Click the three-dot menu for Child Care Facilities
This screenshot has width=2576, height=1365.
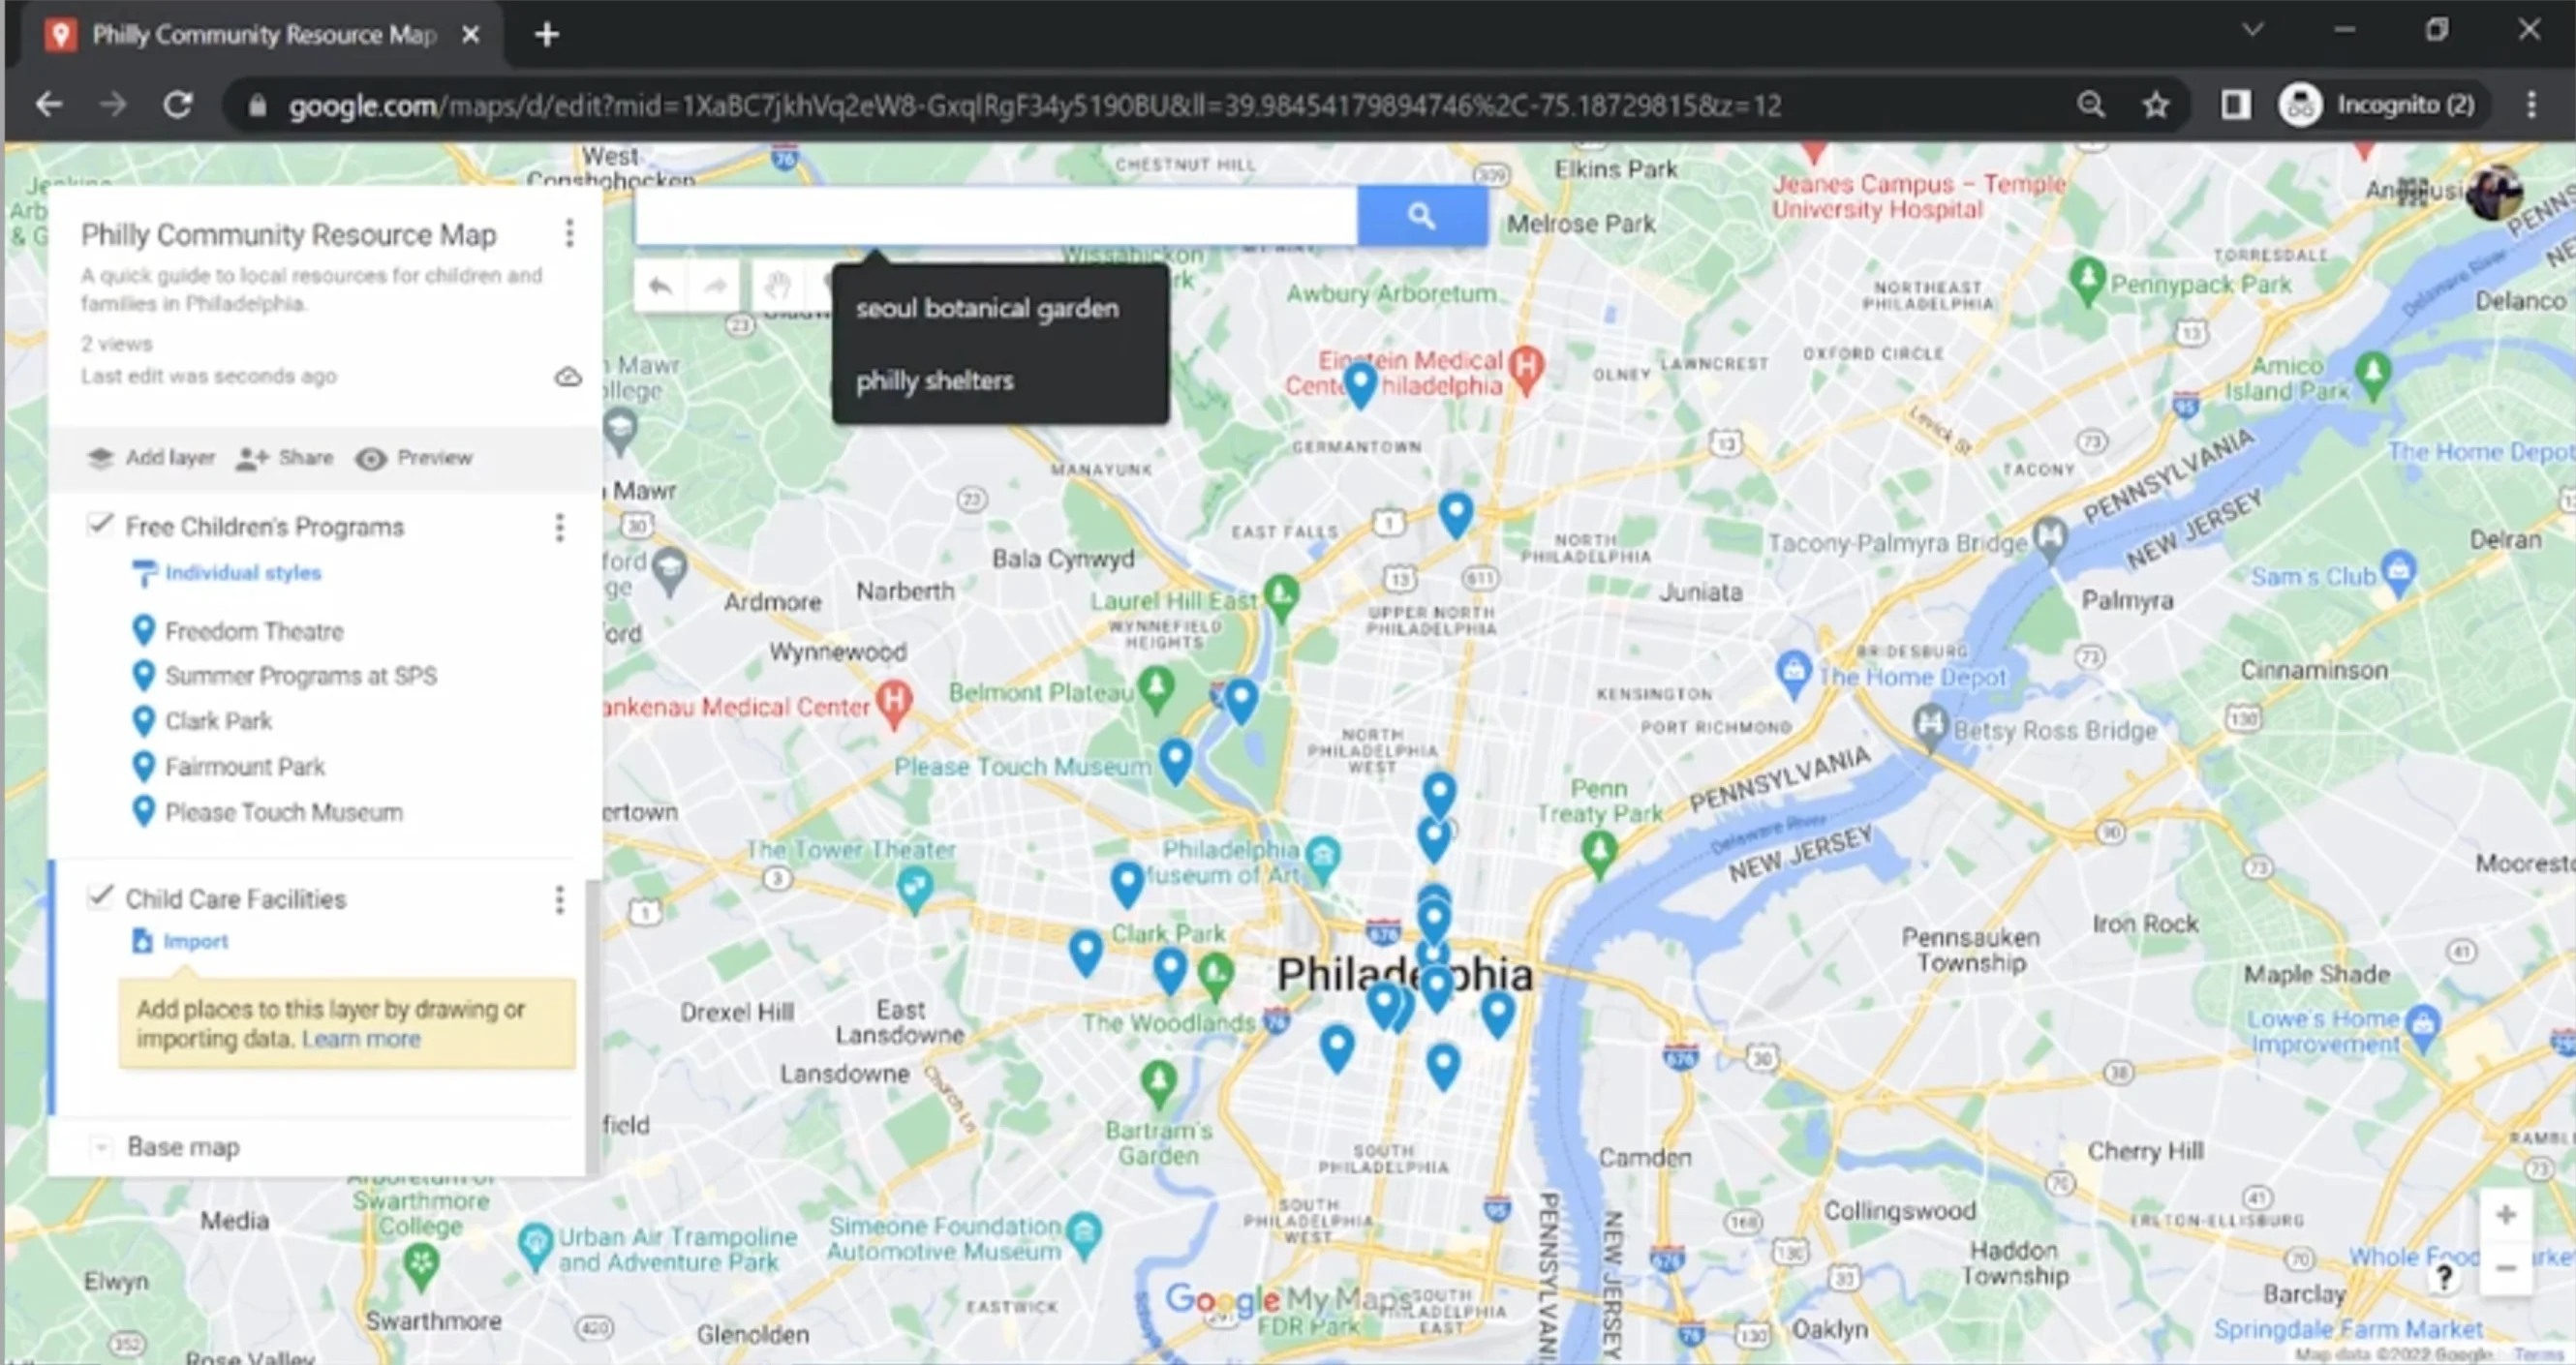point(559,898)
